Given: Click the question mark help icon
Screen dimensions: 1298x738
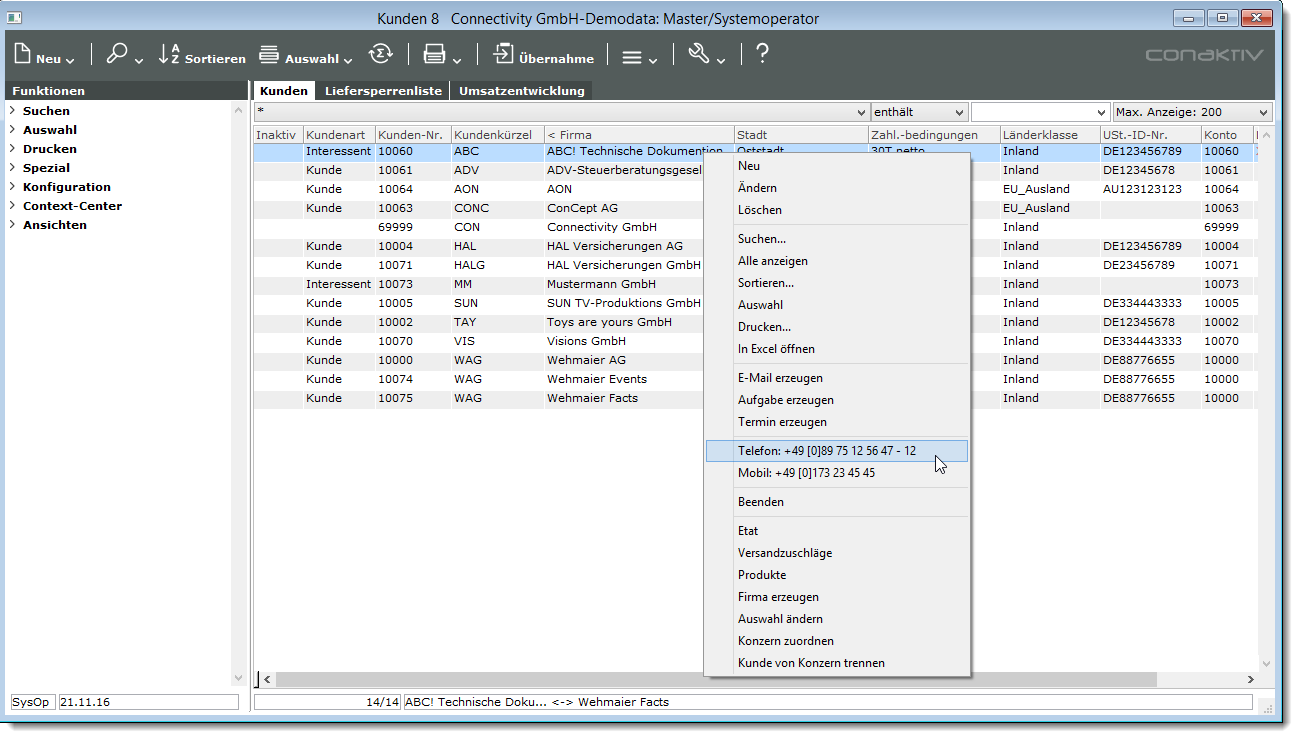Looking at the screenshot, I should coord(762,54).
